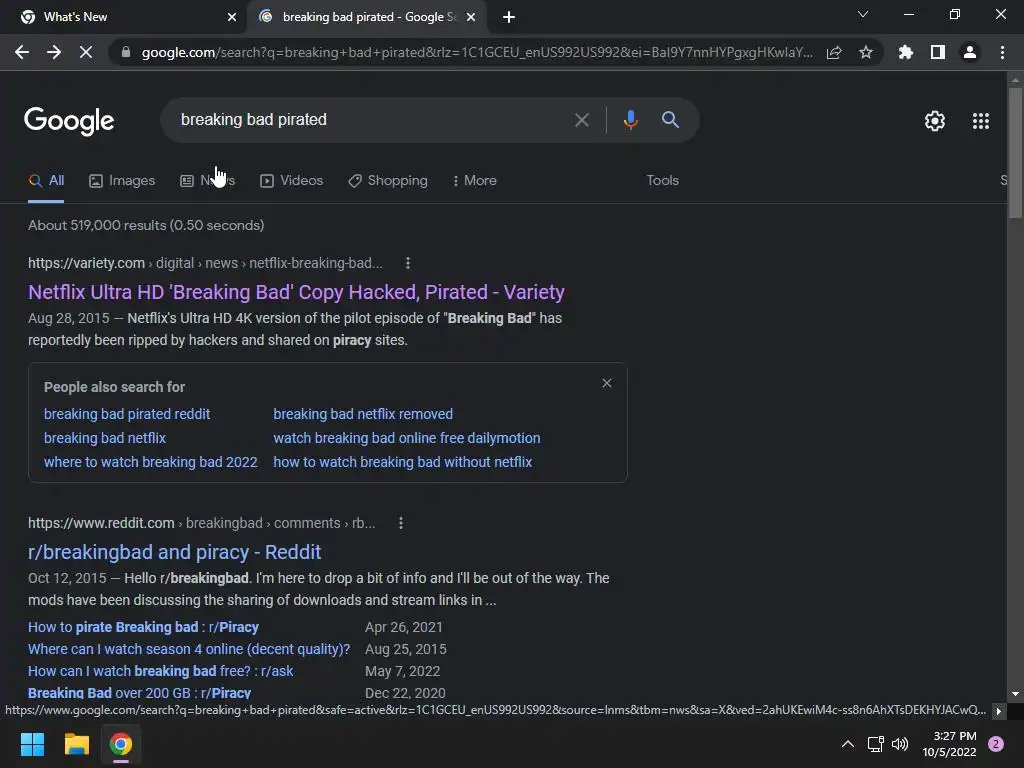Search where to watch breaking bad 2022
The height and width of the screenshot is (768, 1024).
151,462
